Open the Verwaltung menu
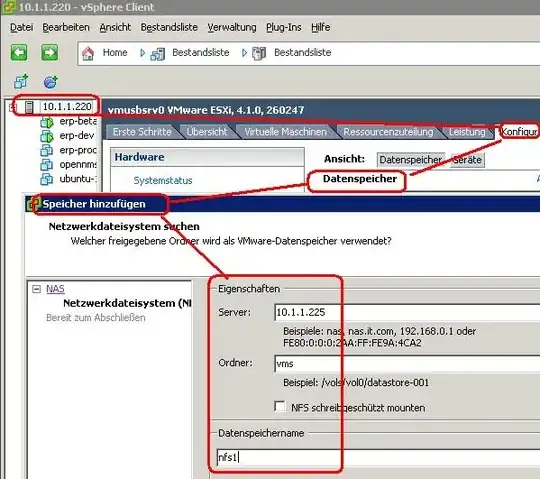This screenshot has width=540, height=479. coord(232,27)
